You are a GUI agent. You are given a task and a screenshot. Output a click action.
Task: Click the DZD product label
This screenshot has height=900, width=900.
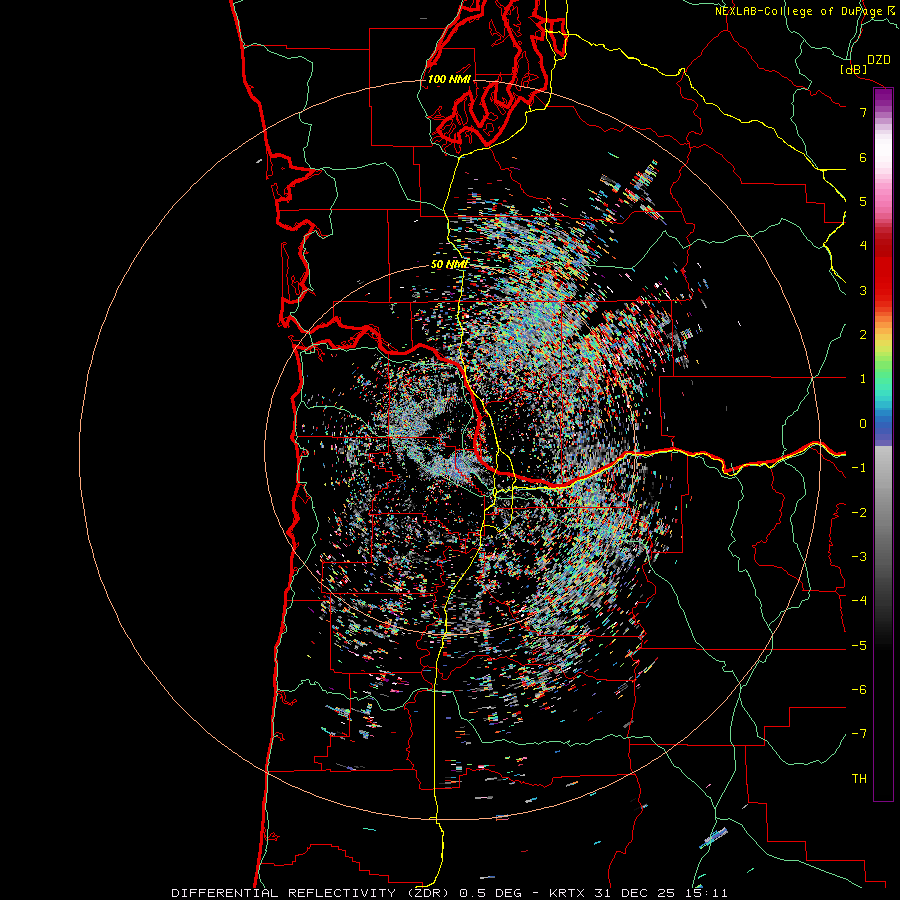click(x=878, y=60)
